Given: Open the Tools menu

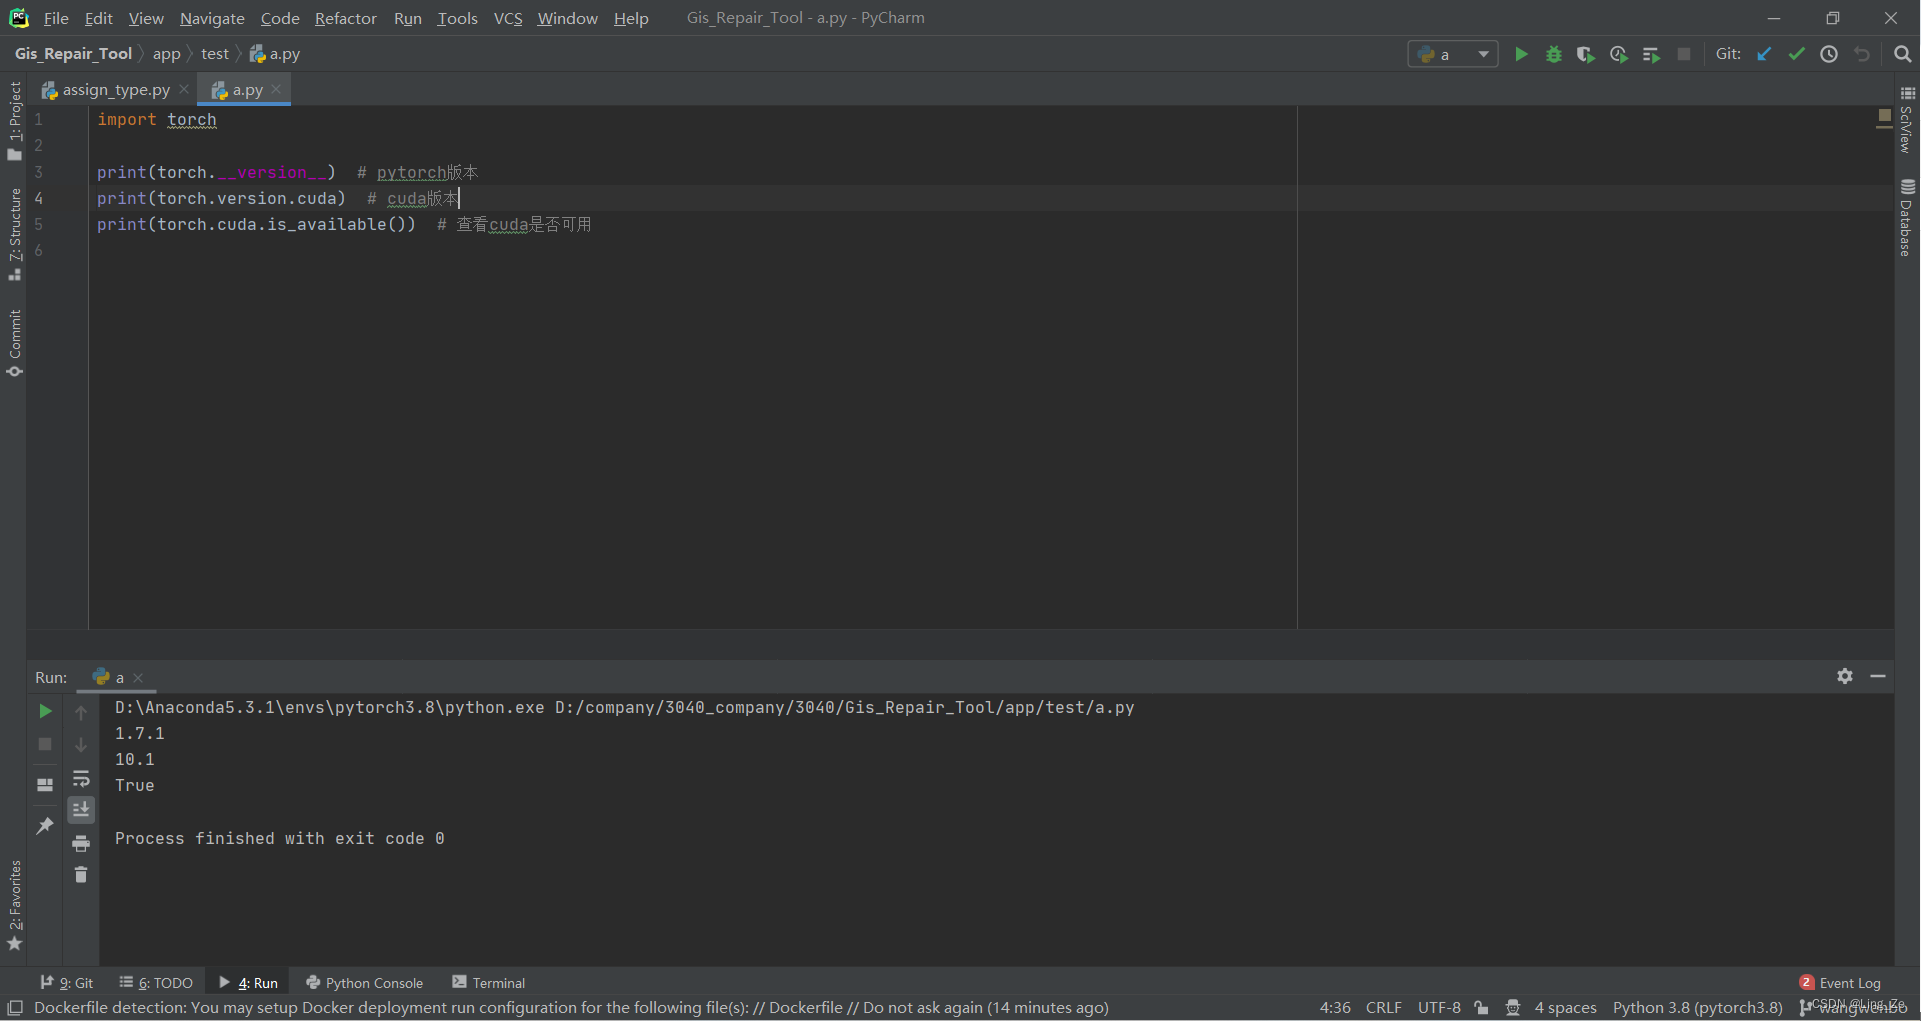Looking at the screenshot, I should tap(457, 18).
